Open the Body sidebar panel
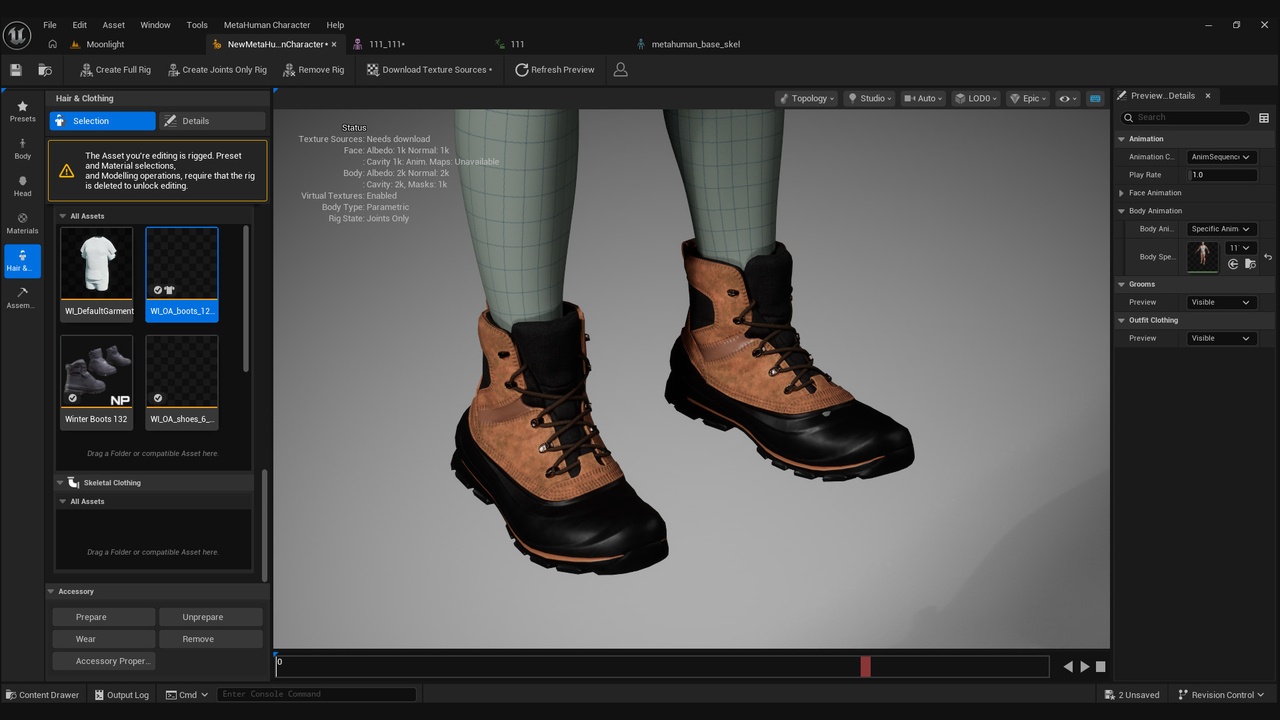This screenshot has width=1280, height=720. pos(22,149)
